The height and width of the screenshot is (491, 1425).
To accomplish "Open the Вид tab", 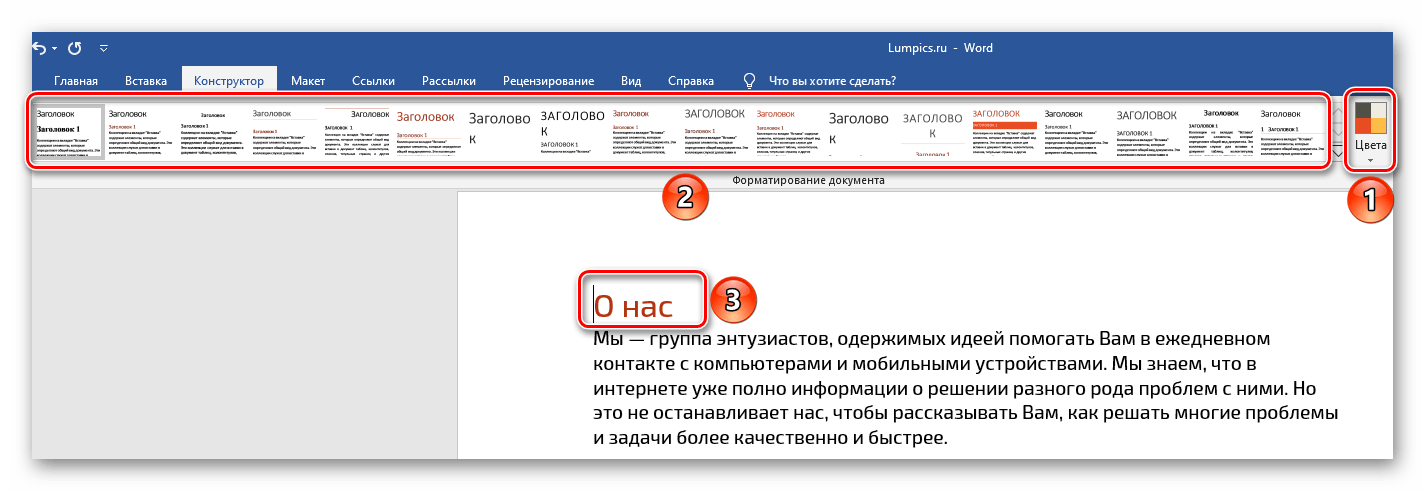I will (631, 81).
